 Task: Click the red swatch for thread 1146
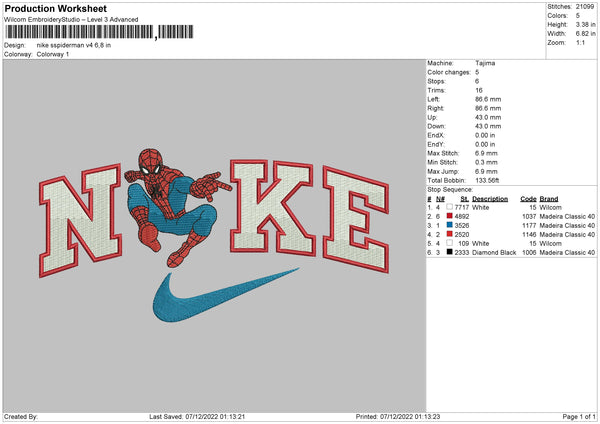tap(450, 234)
